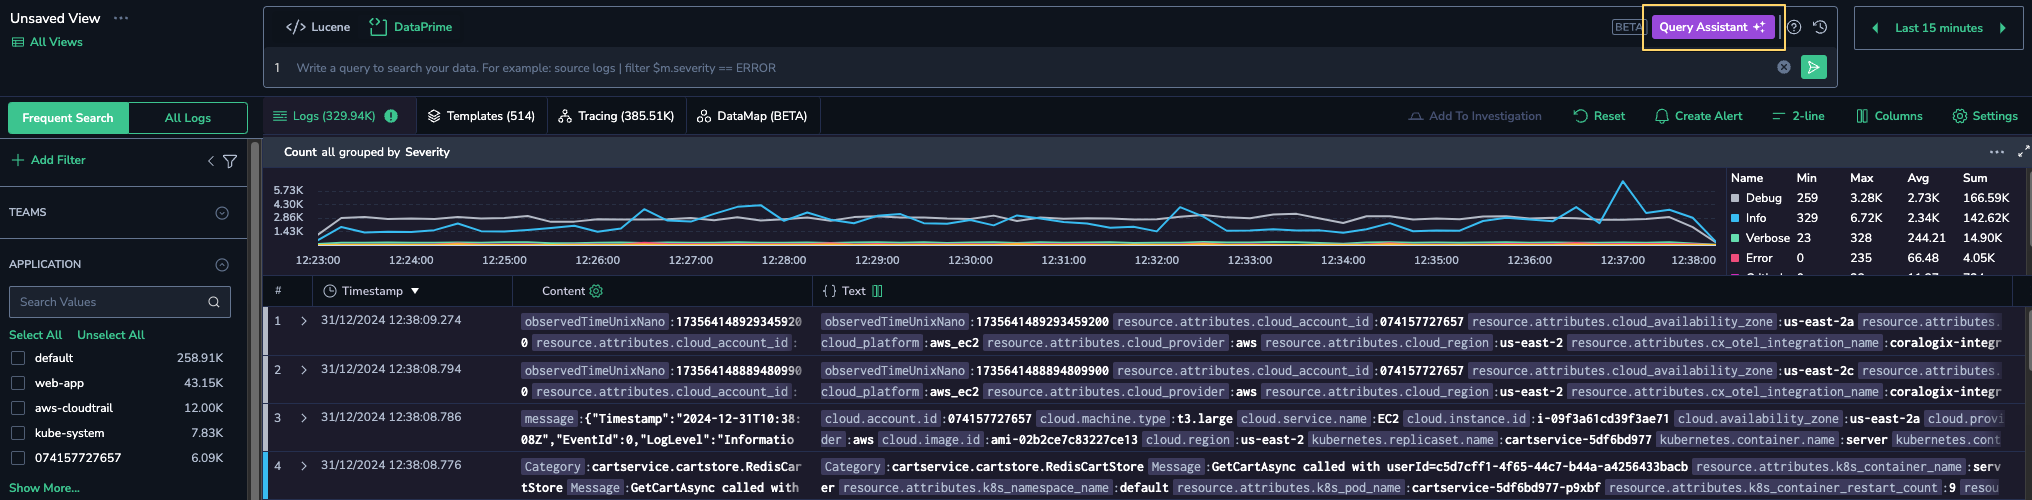
Task: Switch to Lucene query syntax
Action: (318, 27)
